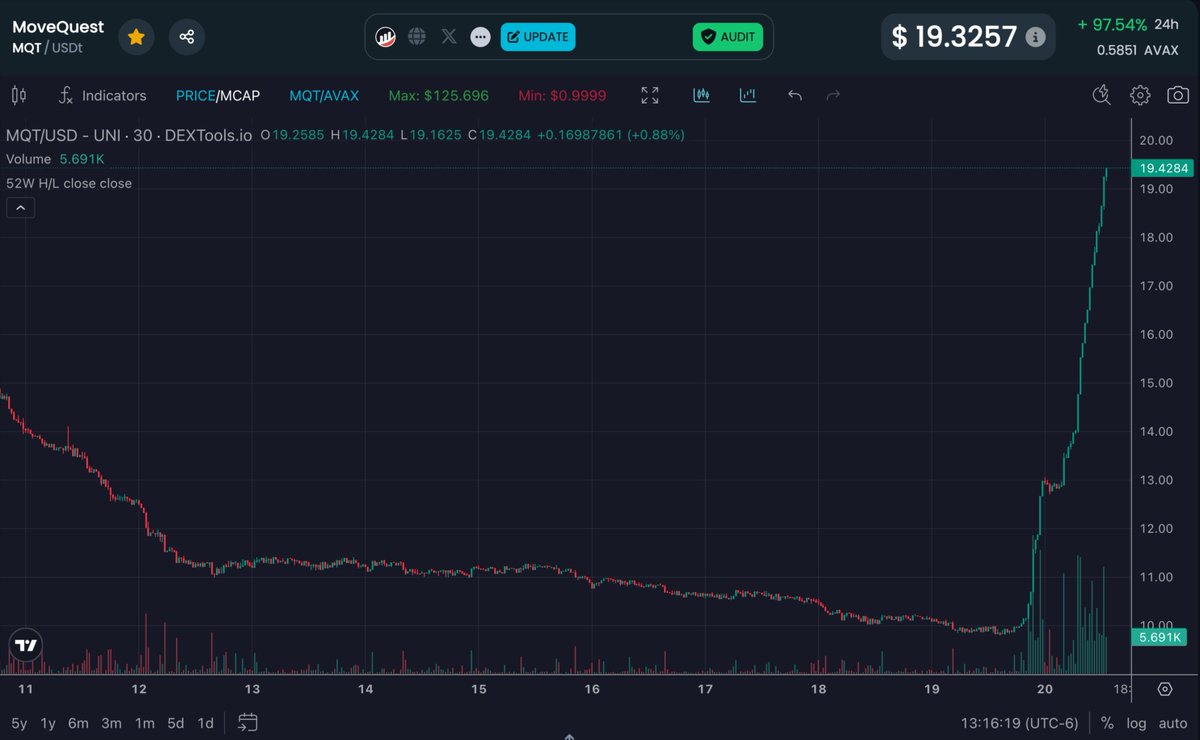Switch chart to PRICE/MCAP toggle
1200x740 pixels.
(x=218, y=95)
